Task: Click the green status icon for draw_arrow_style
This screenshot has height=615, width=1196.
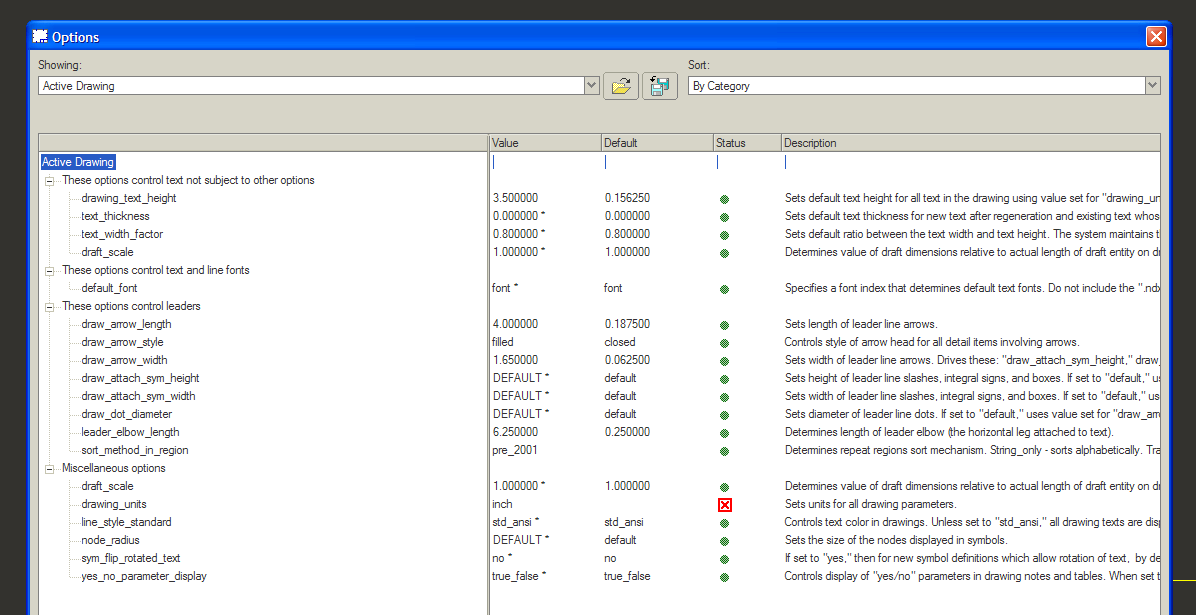Action: click(724, 341)
